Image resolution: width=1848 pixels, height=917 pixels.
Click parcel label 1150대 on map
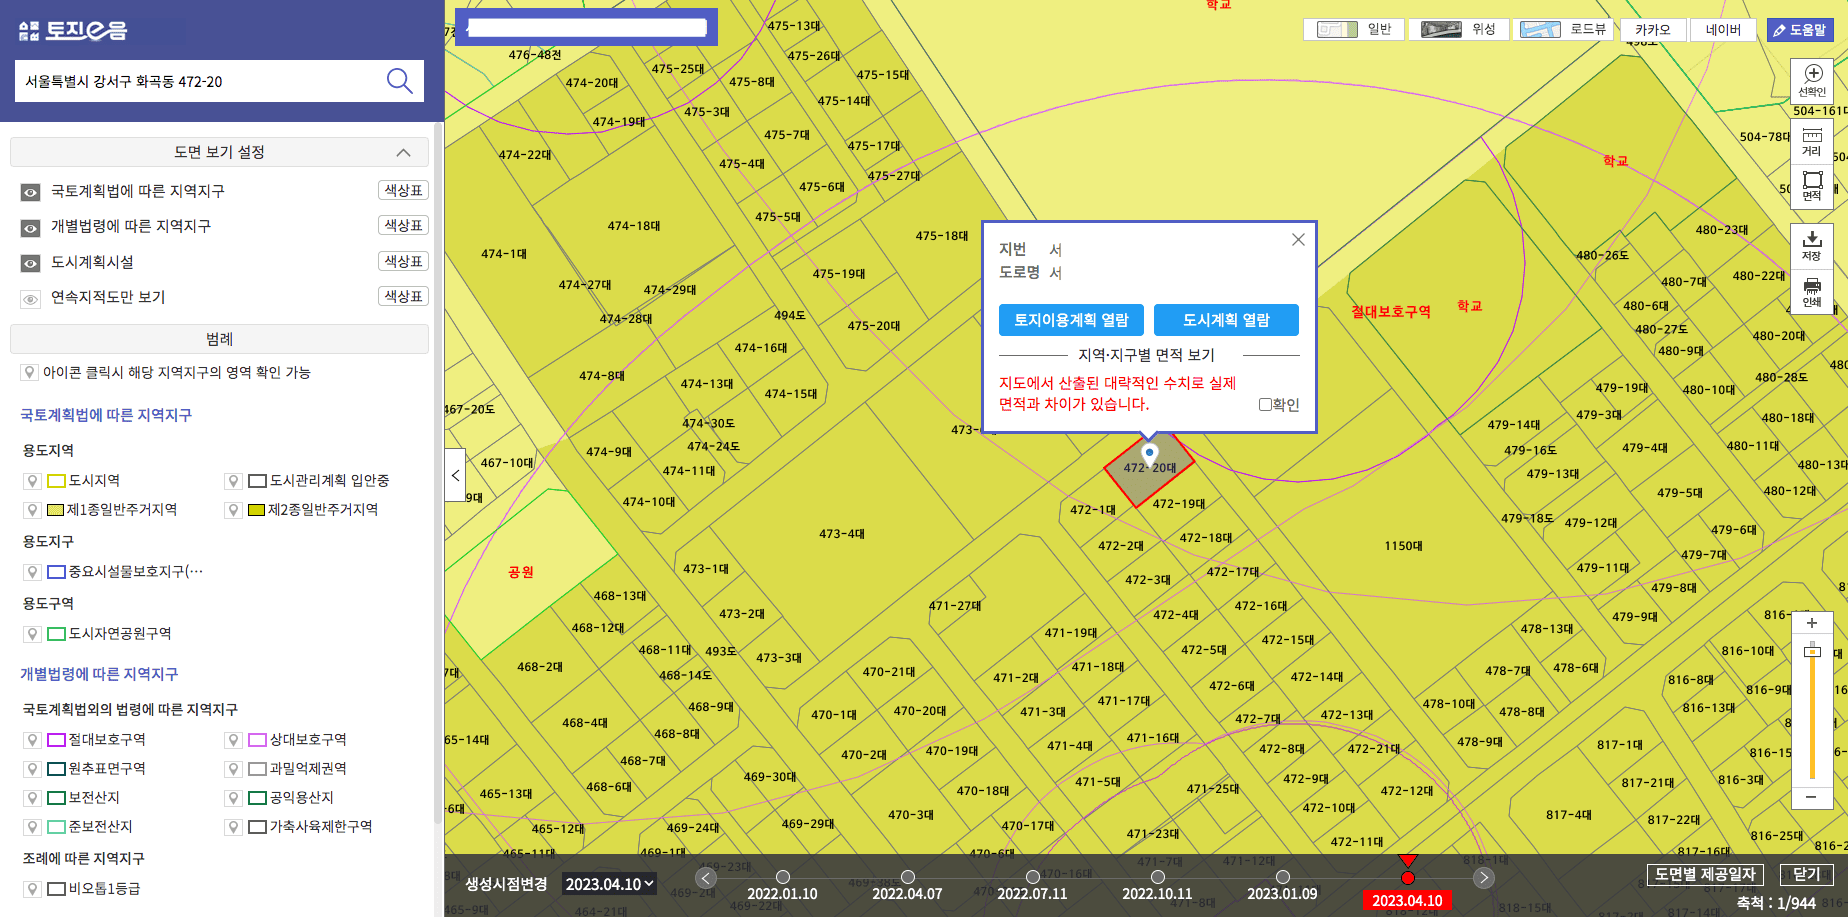[1404, 546]
